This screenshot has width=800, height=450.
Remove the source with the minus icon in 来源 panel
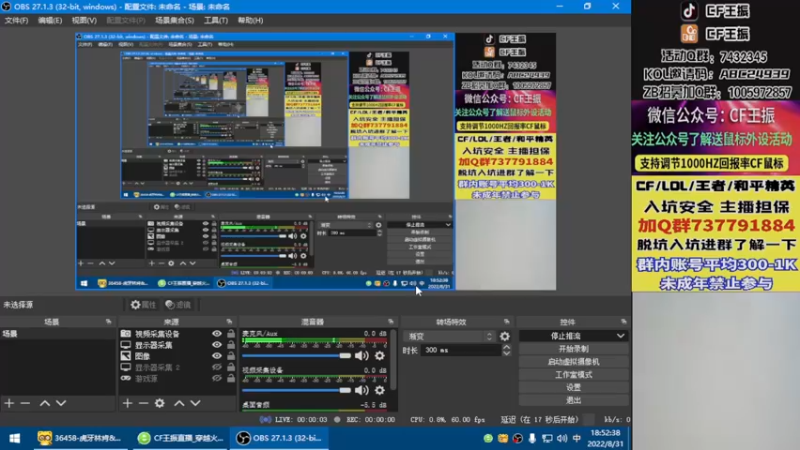click(x=143, y=403)
